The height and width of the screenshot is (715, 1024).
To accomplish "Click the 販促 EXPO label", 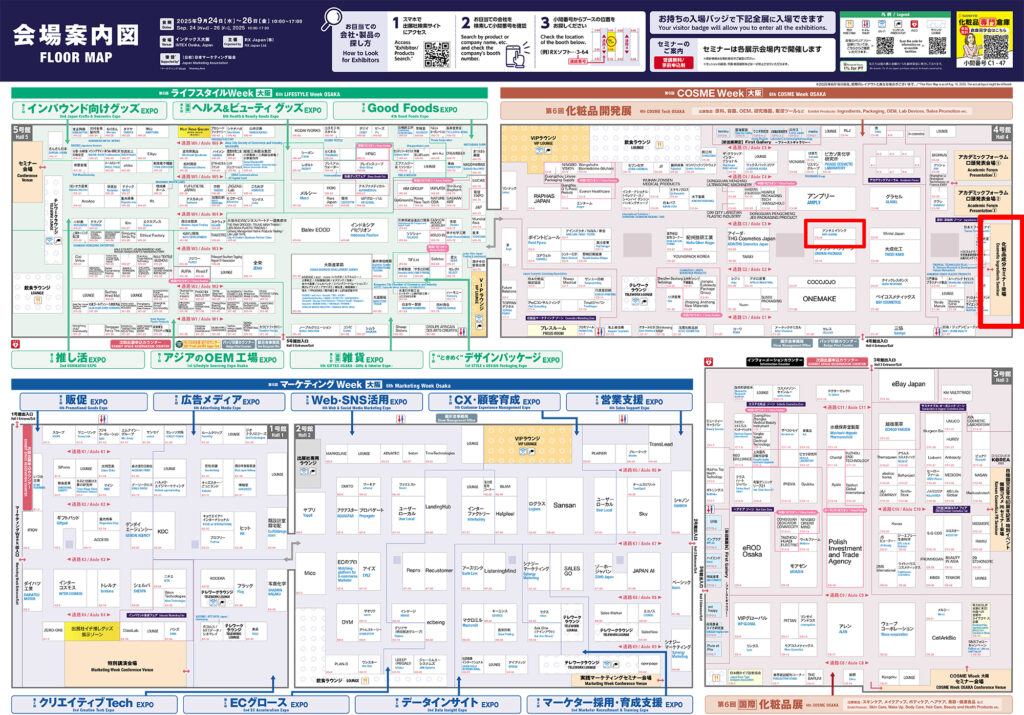I will pyautogui.click(x=84, y=402).
